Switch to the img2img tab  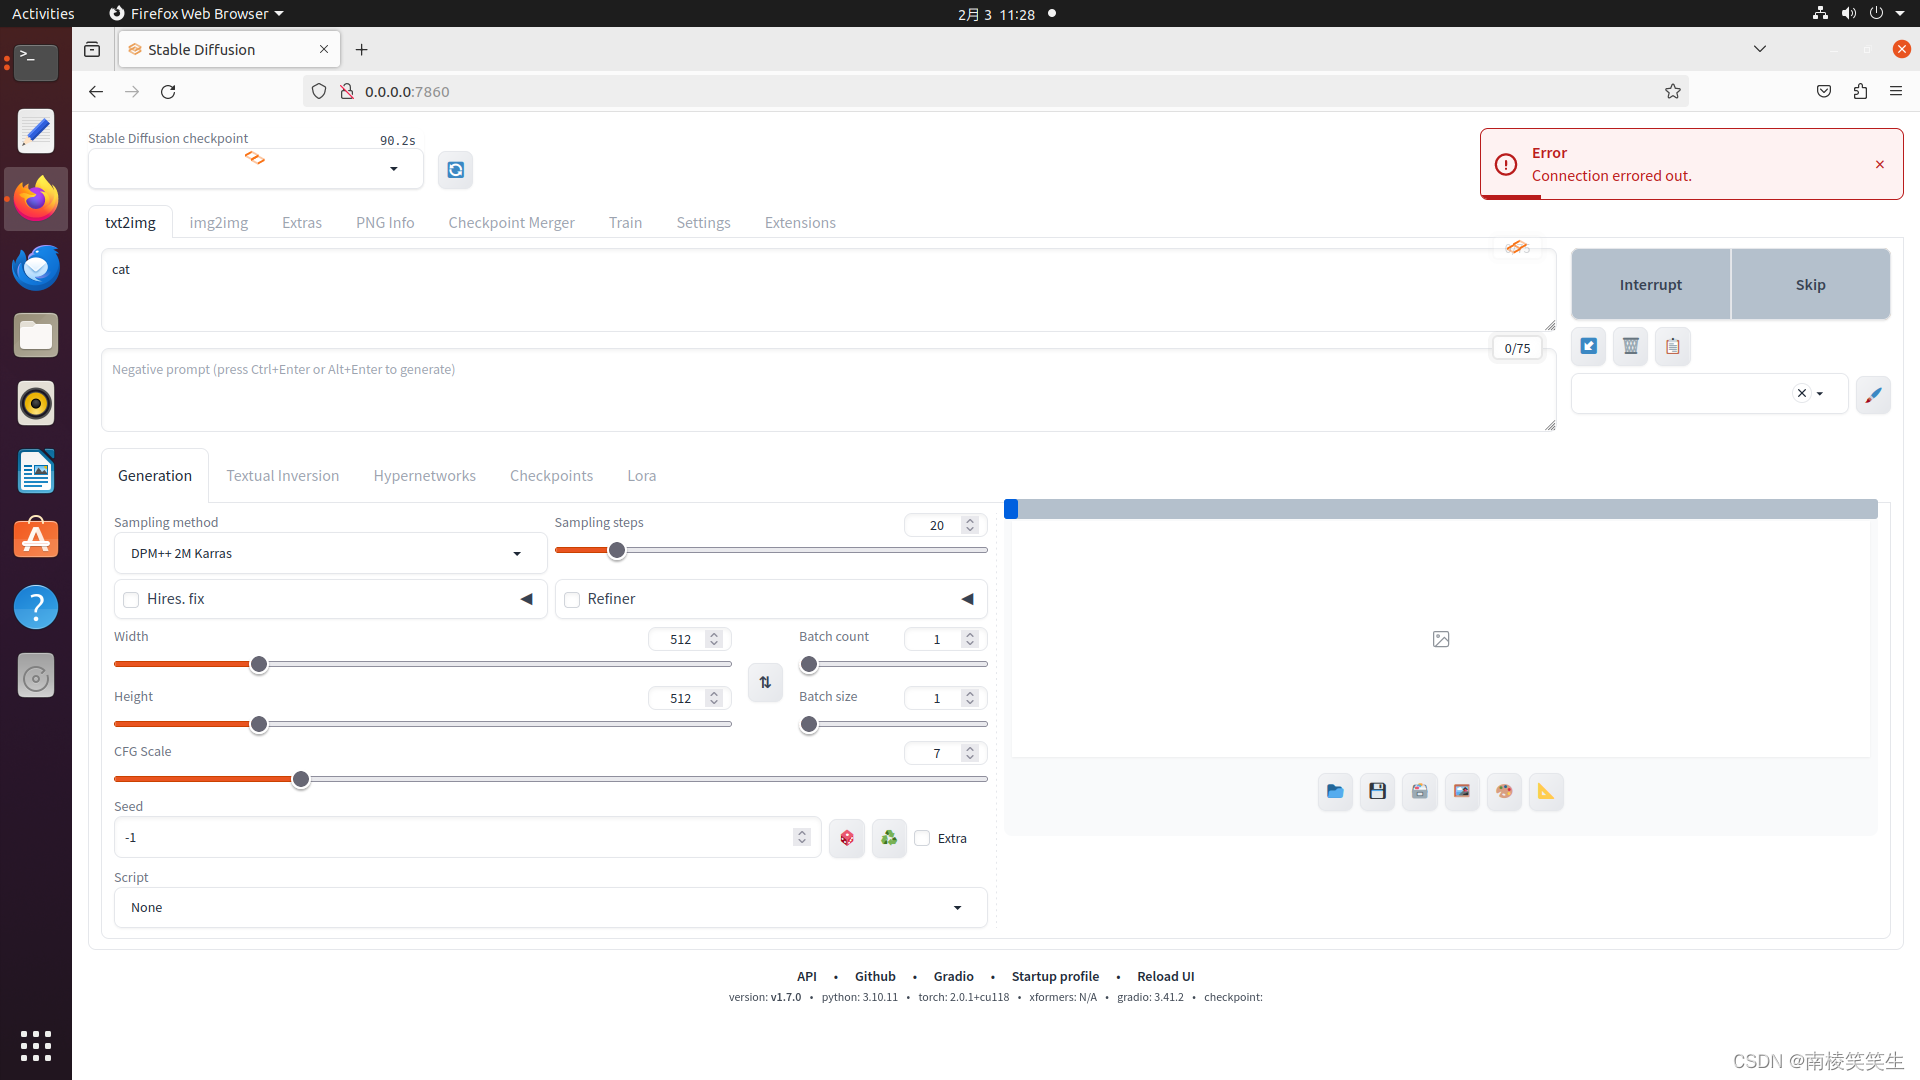click(219, 222)
